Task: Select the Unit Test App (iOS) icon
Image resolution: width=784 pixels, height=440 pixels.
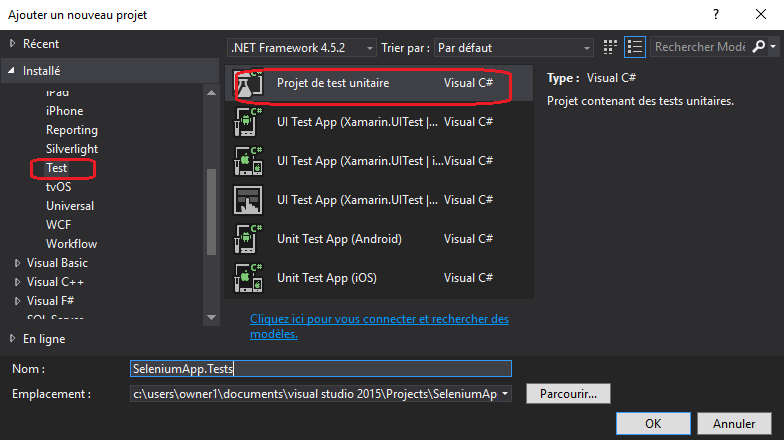Action: (x=248, y=277)
